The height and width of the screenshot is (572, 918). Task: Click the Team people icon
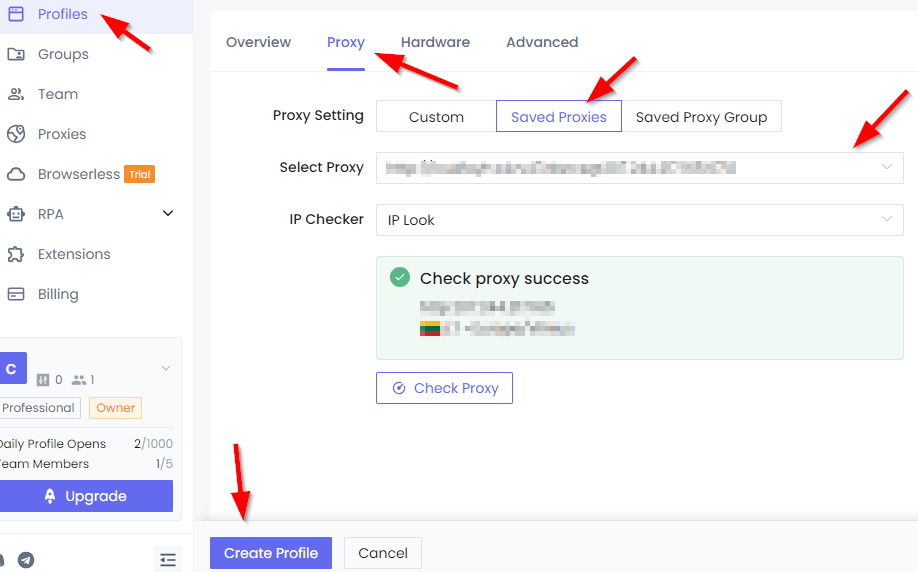pyautogui.click(x=16, y=94)
